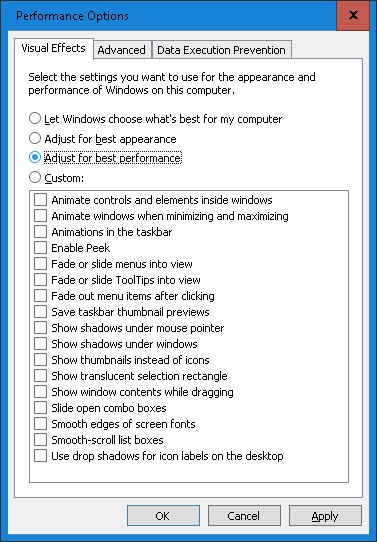Click the Apply button
377x542 pixels.
point(325,516)
